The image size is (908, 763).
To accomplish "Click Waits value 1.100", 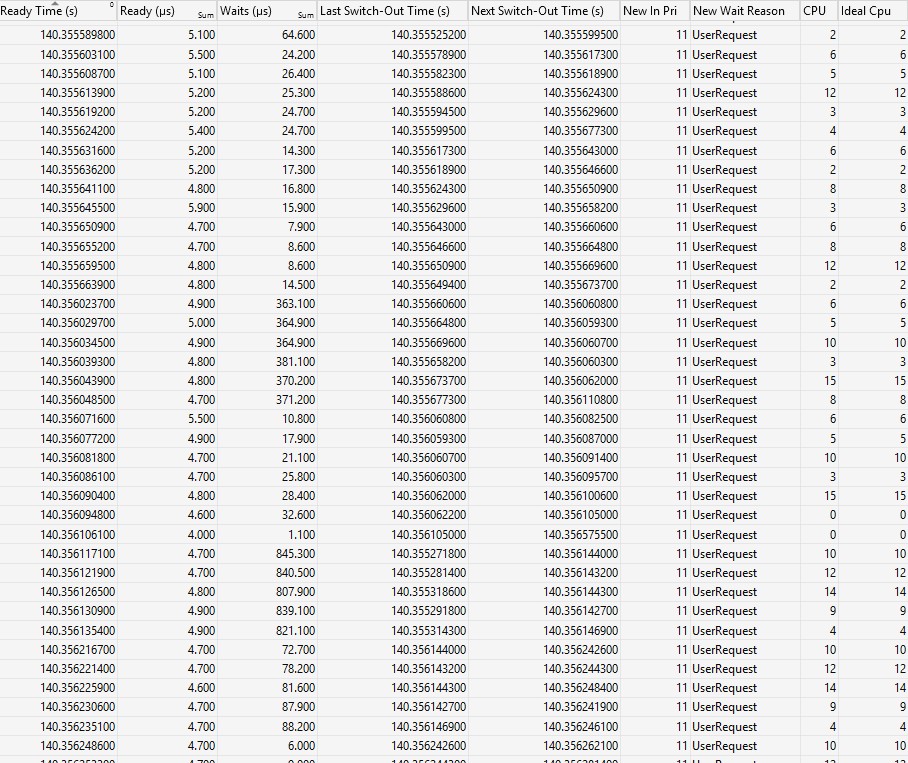I will 302,535.
